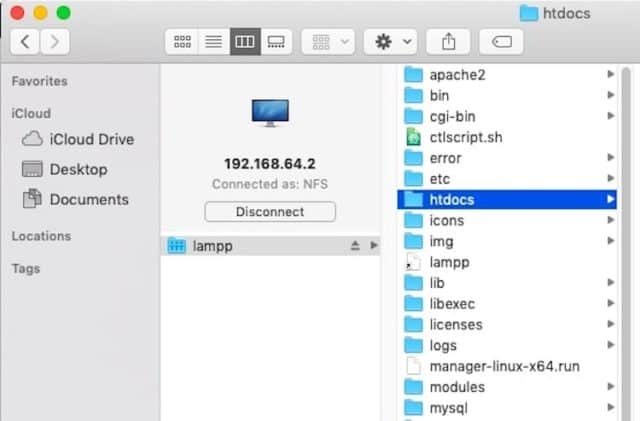Screen dimensions: 640x421
Task: Select the manager-linux-x64.run file
Action: [504, 366]
